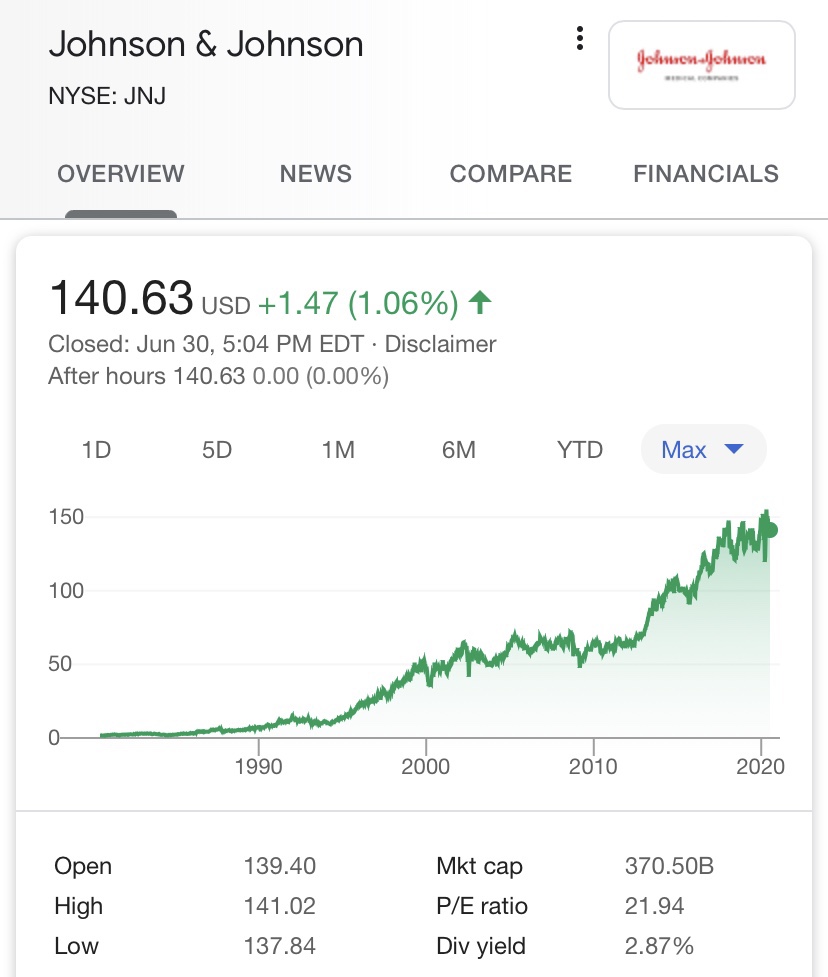This screenshot has height=977, width=828.
Task: Show the 6M chart range
Action: point(459,450)
